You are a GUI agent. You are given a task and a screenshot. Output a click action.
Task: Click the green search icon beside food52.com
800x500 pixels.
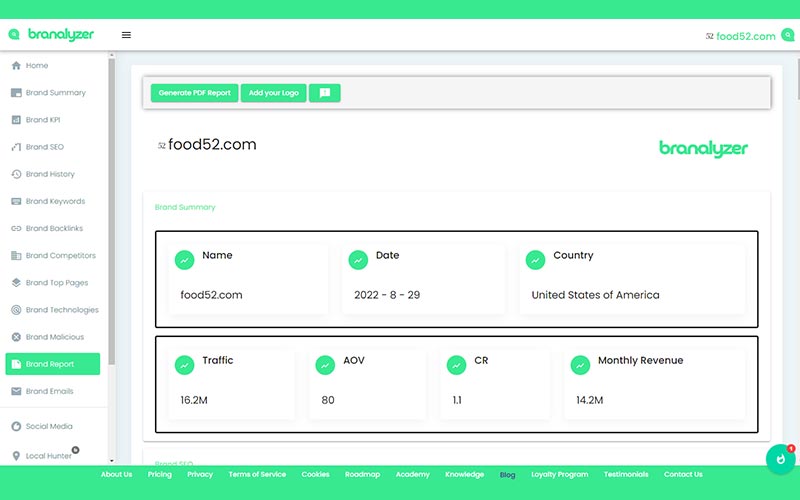788,35
